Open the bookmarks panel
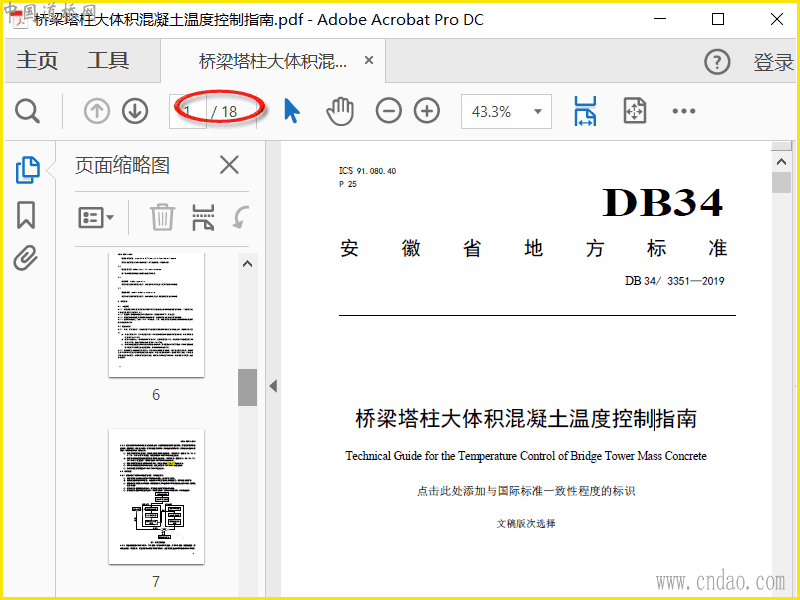This screenshot has height=600, width=800. pyautogui.click(x=26, y=215)
